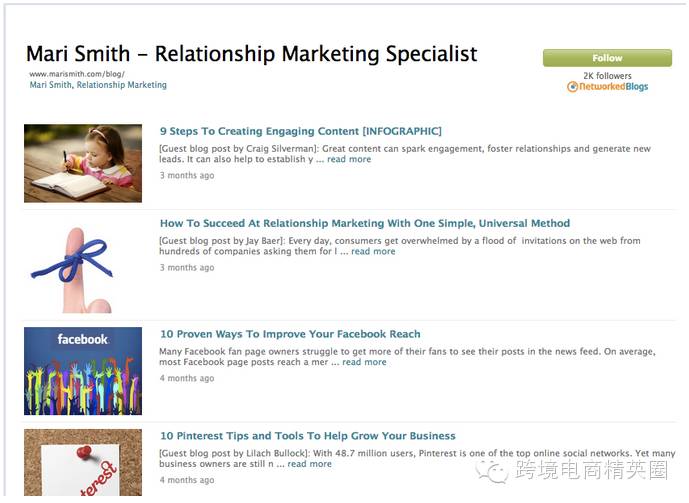Open the NetworkedBlogs logo link
The height and width of the screenshot is (503, 689).
coord(607,87)
